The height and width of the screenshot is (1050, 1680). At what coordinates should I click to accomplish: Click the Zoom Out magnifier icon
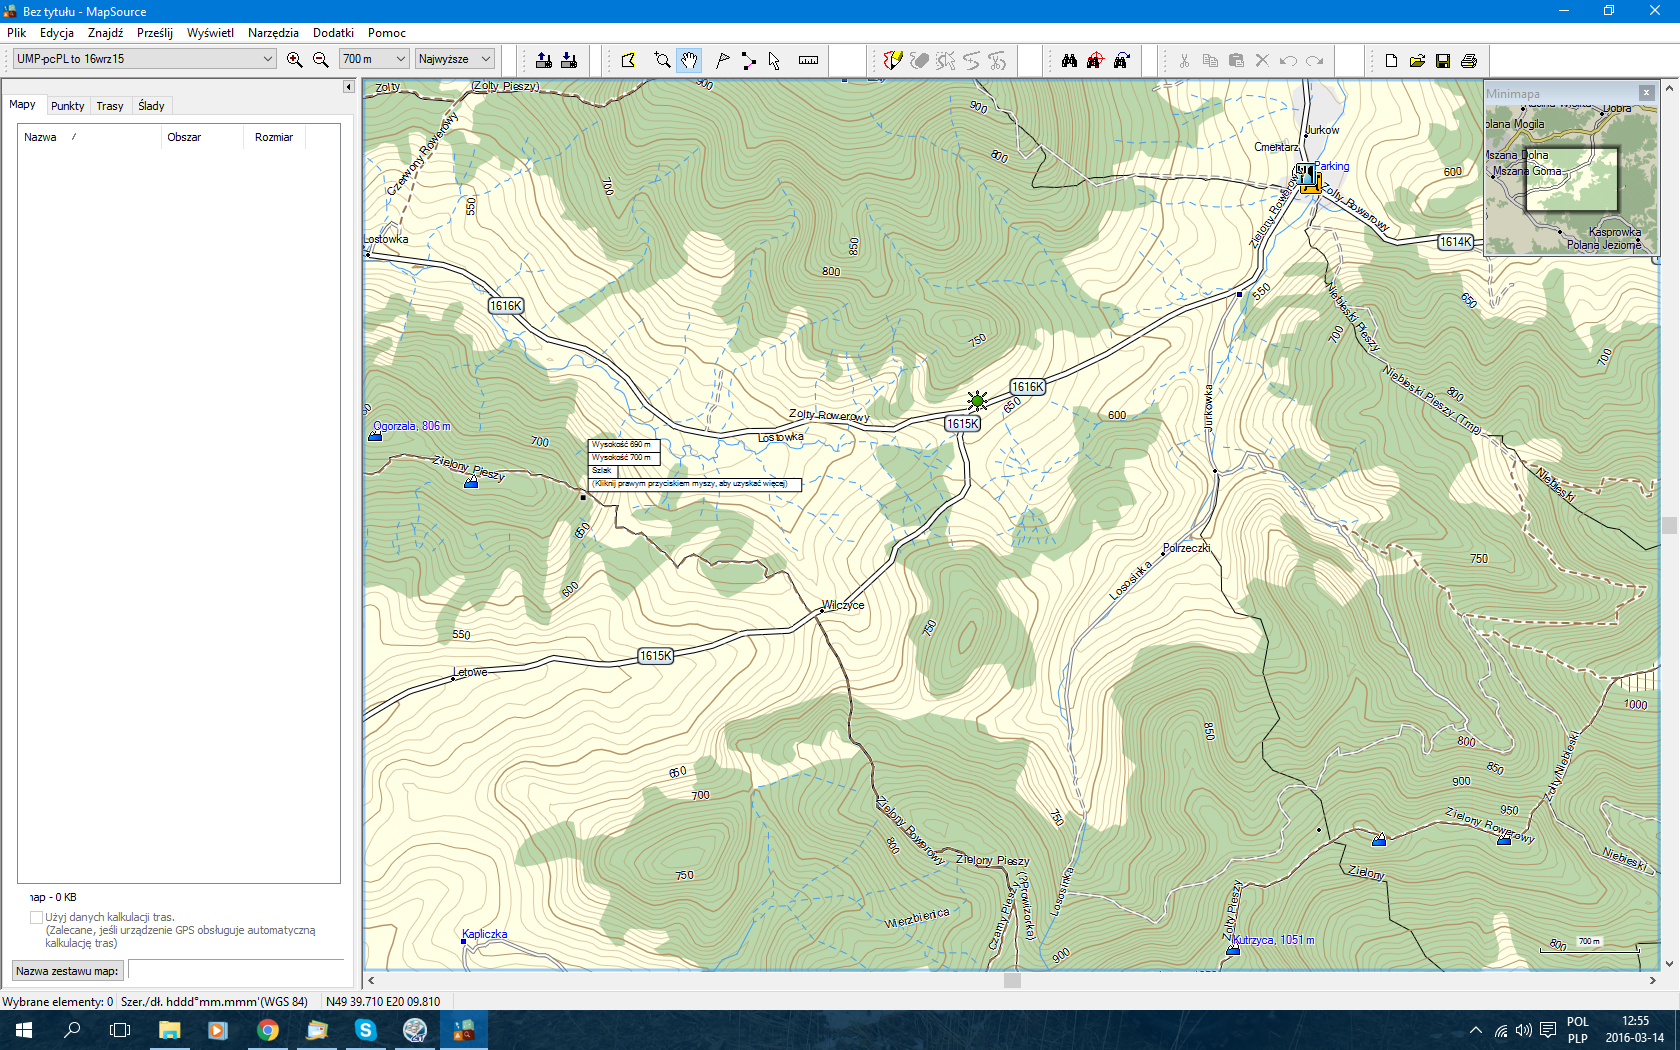[x=320, y=60]
